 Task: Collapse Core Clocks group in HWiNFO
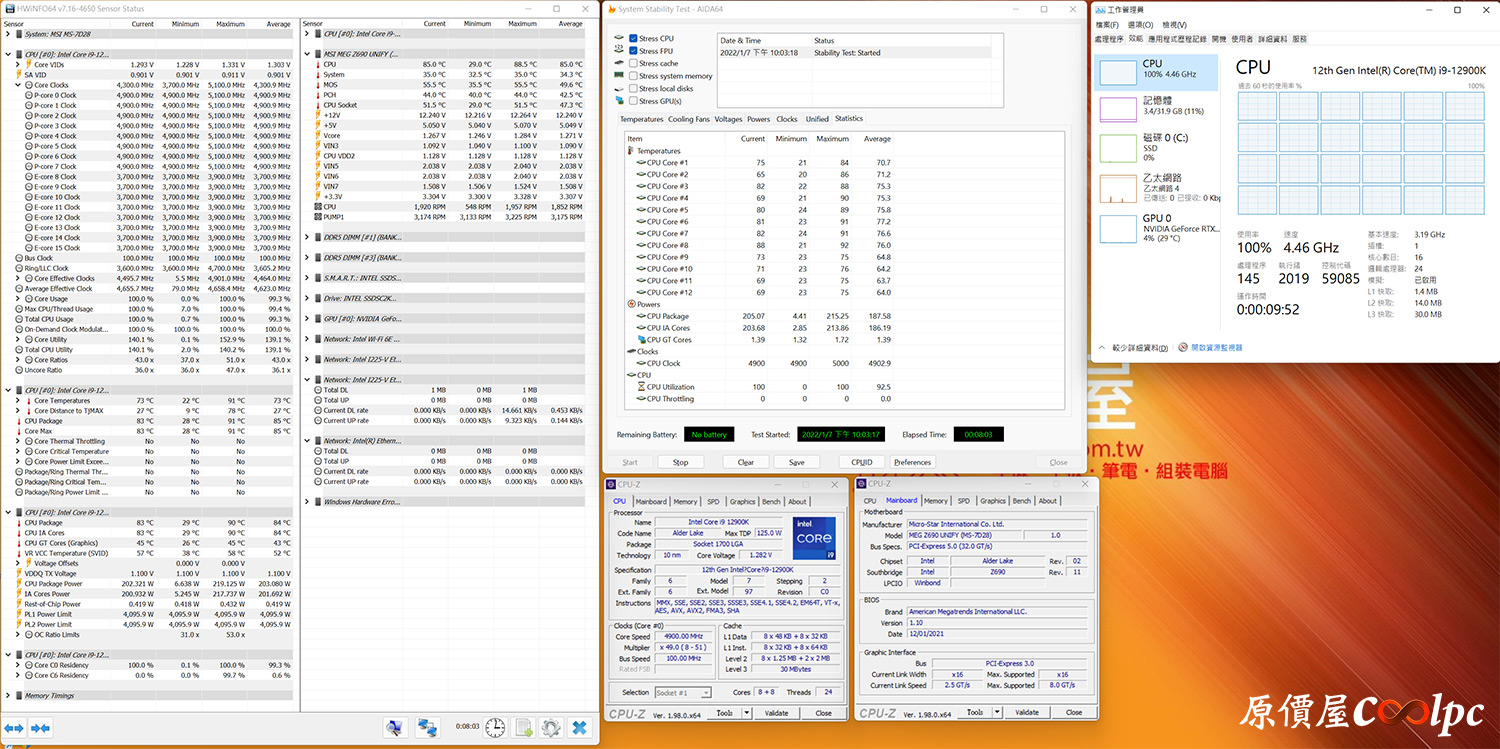click(18, 85)
